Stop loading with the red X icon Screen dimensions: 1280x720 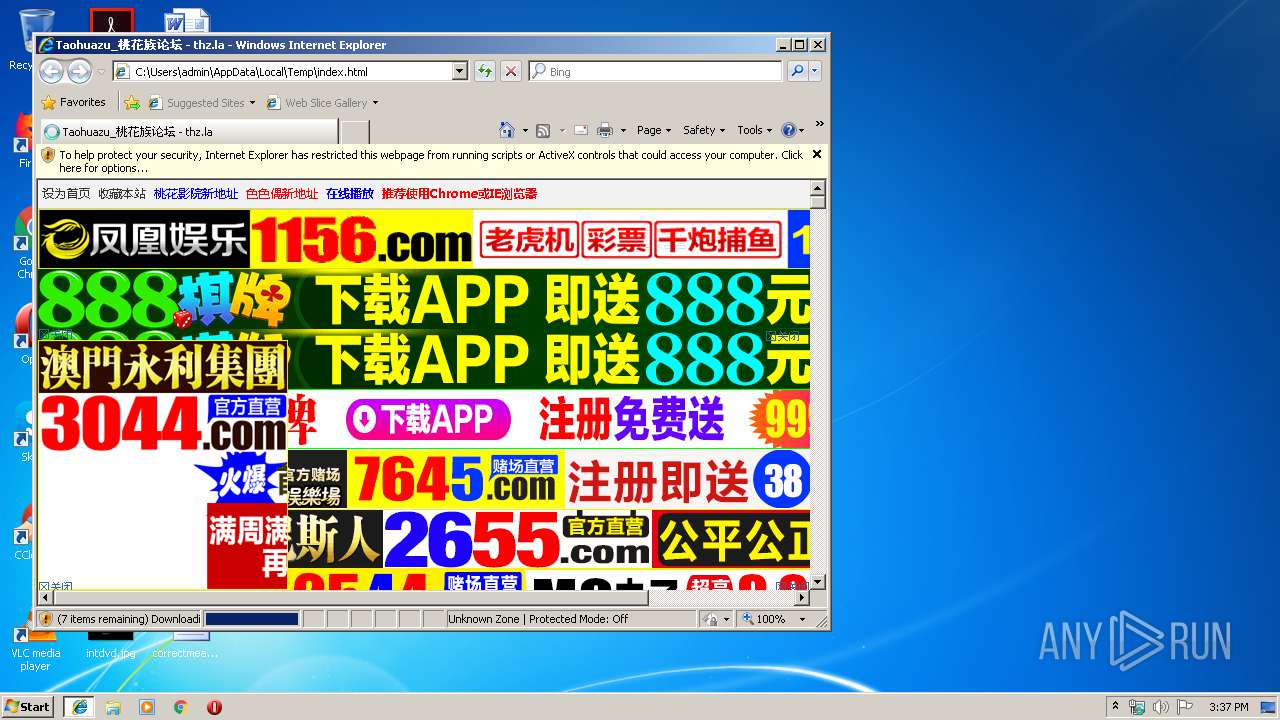coord(511,71)
